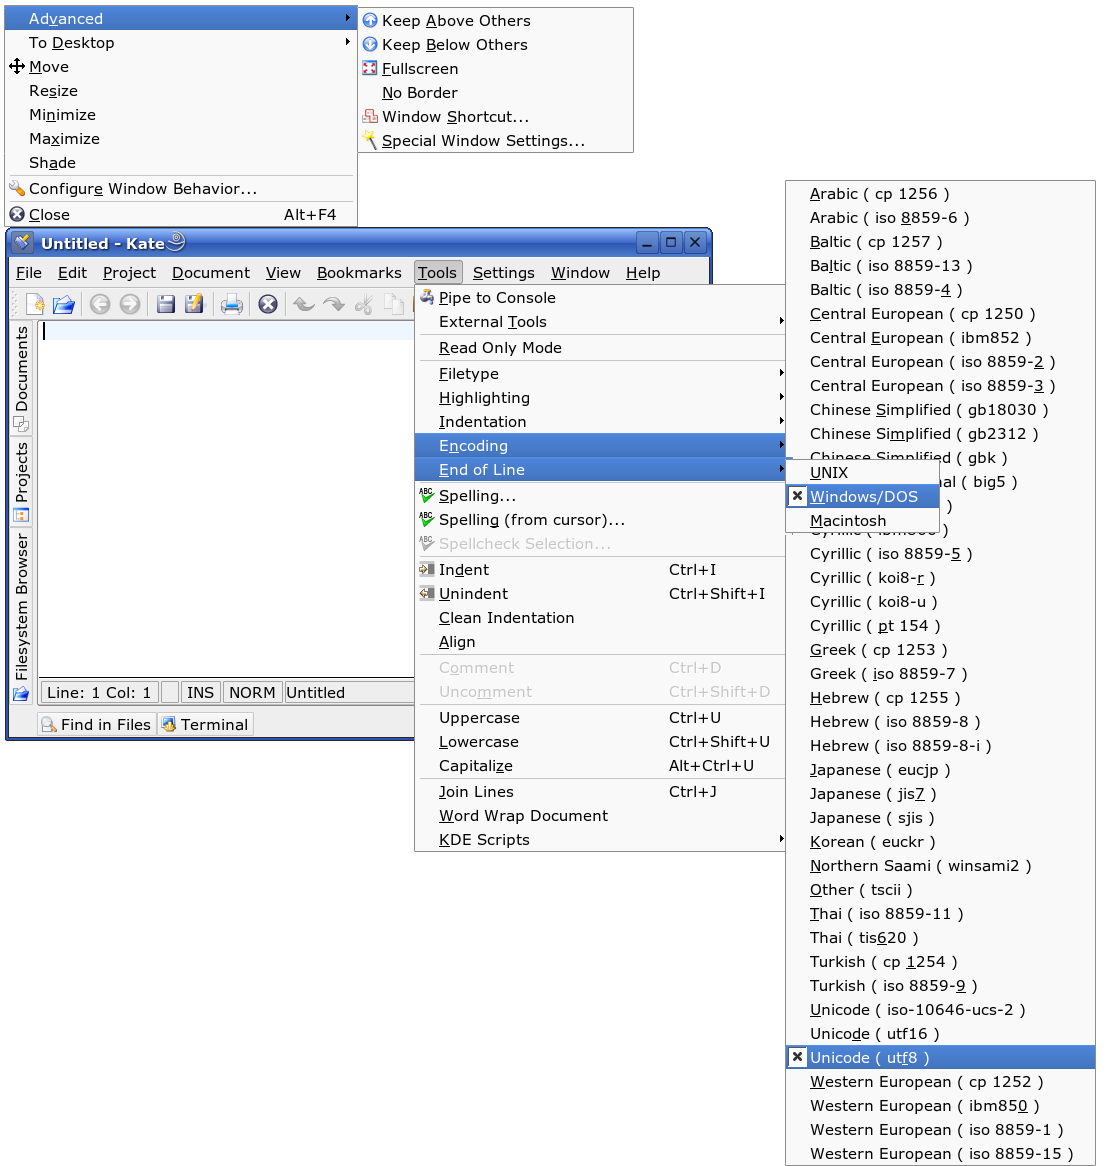The height and width of the screenshot is (1166, 1110).
Task: Close document using toolbar X icon
Action: (x=268, y=304)
